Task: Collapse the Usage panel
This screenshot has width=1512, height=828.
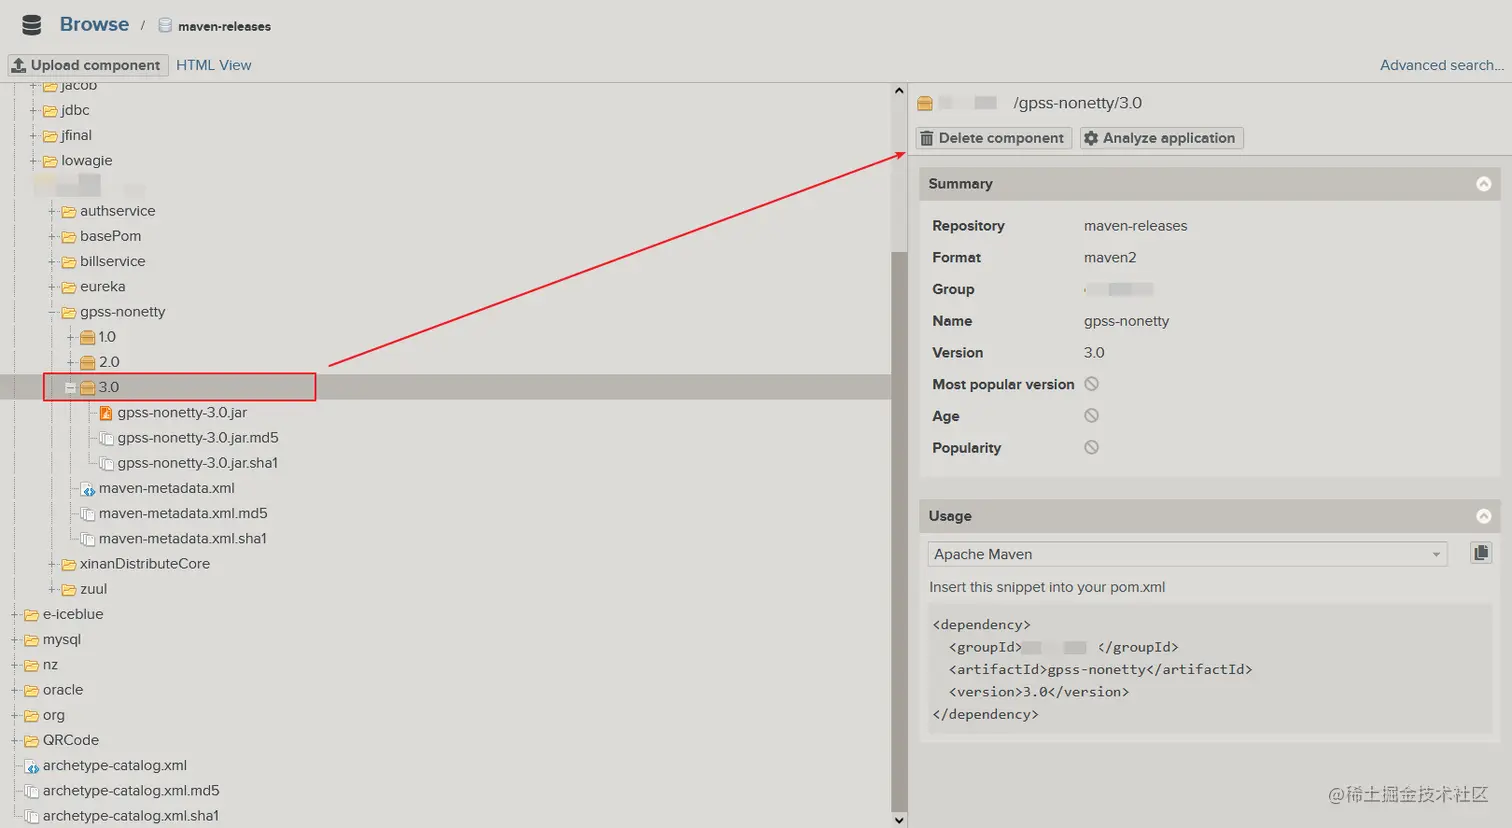Action: 1484,516
